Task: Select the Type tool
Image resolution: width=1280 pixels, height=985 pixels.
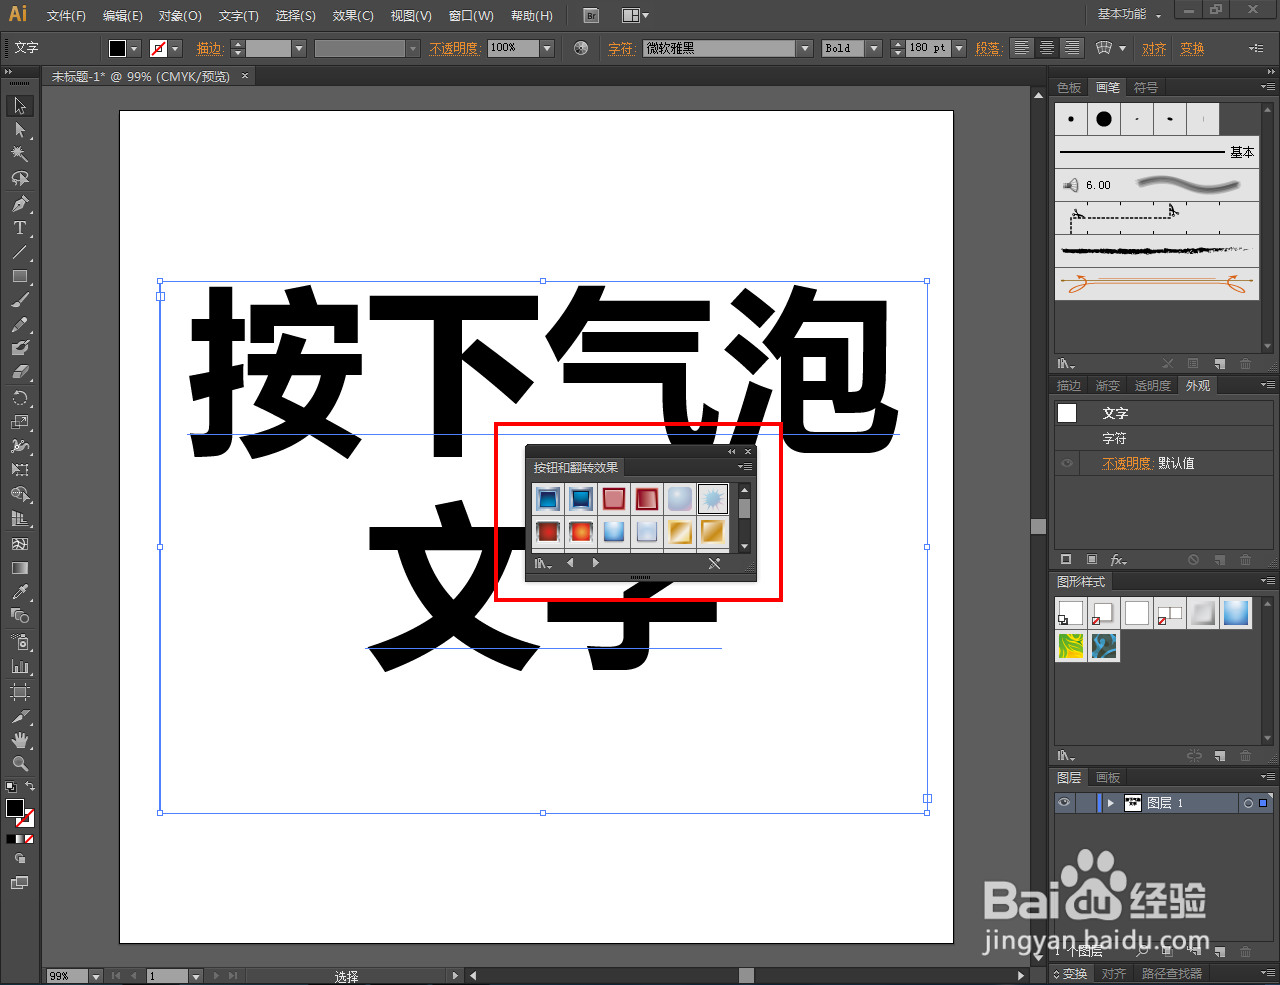Action: 20,228
